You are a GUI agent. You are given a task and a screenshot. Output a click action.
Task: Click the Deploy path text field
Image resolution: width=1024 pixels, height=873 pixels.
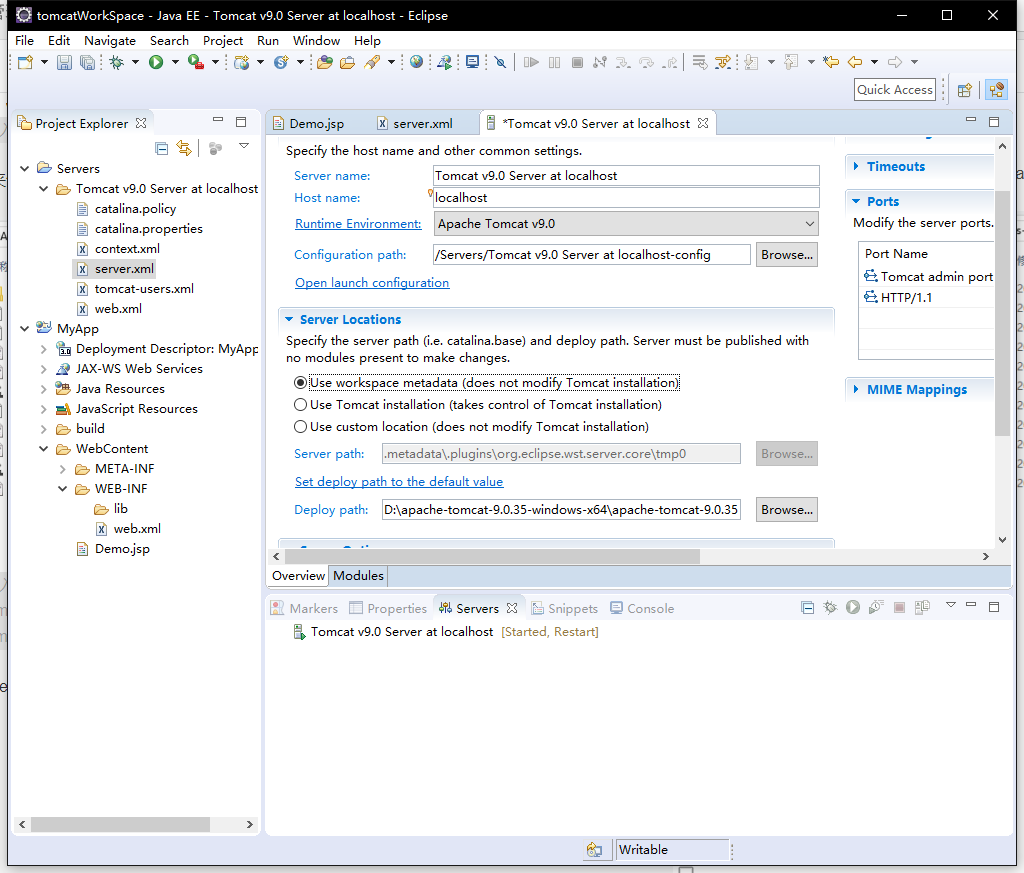[561, 510]
